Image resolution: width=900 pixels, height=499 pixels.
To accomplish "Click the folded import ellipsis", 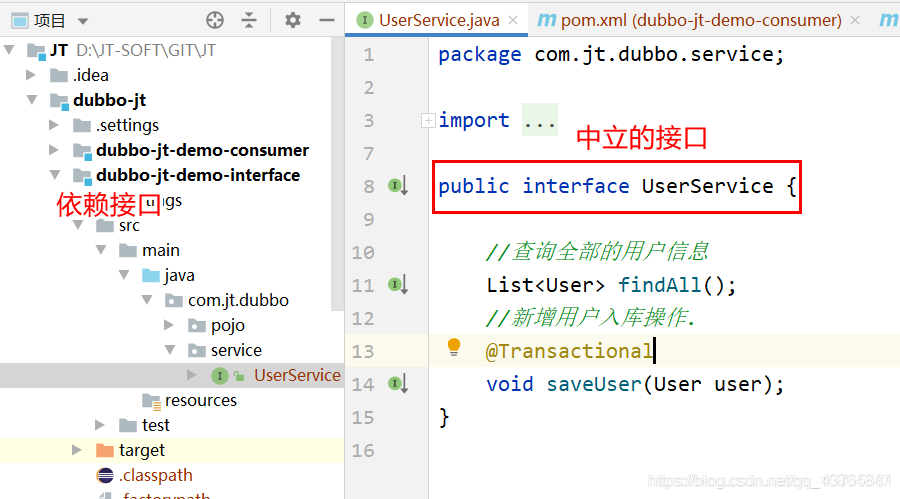I will 540,120.
